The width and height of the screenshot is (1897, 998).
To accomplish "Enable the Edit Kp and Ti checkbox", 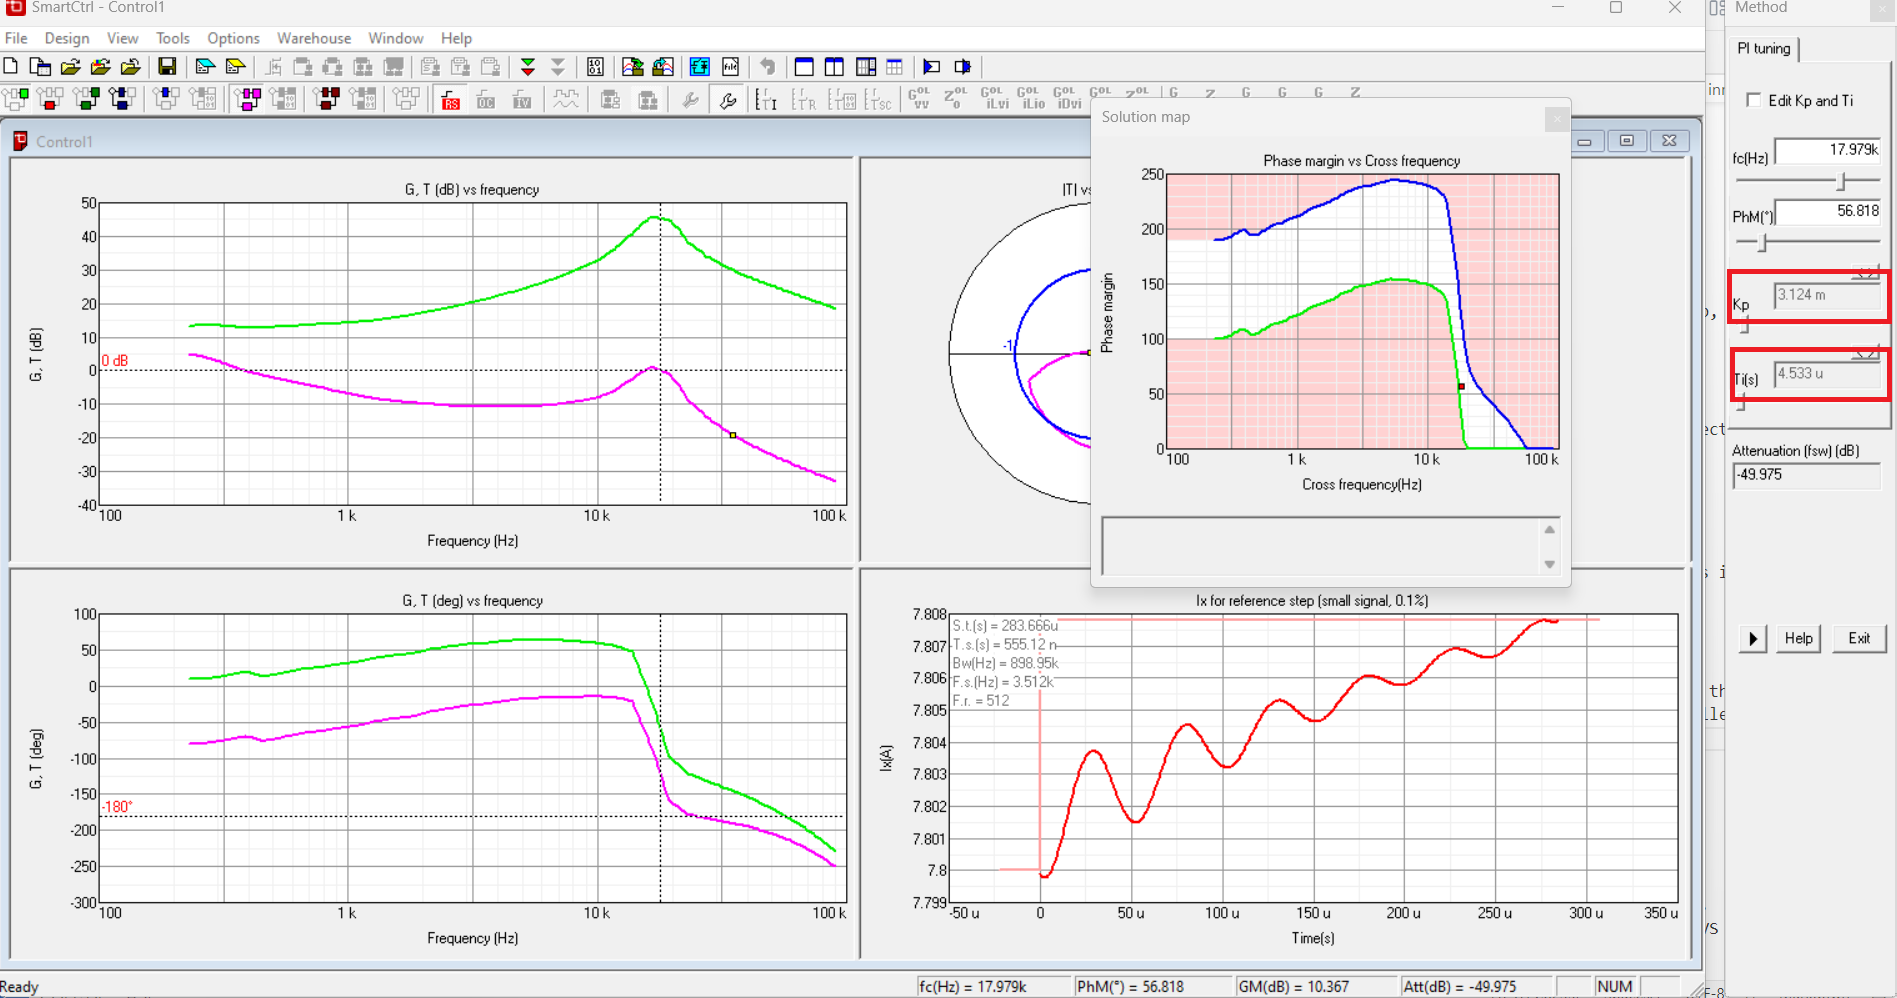I will tap(1753, 100).
